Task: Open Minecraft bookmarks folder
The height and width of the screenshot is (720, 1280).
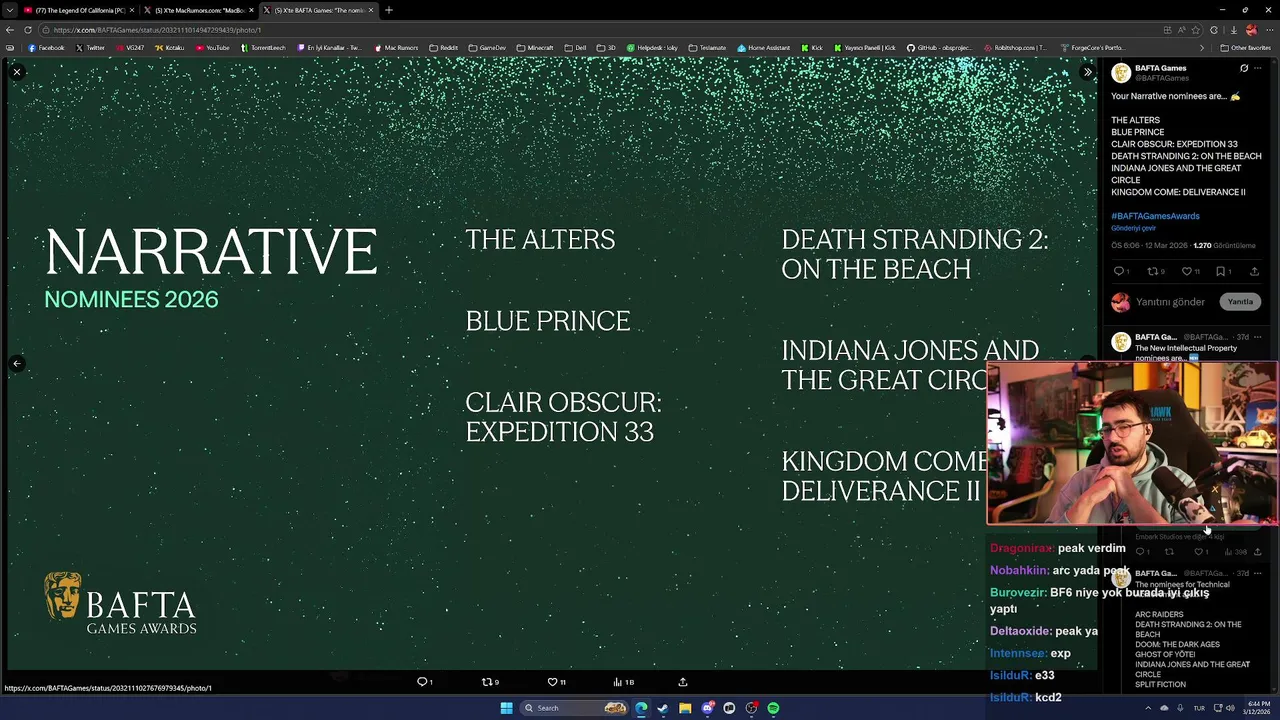Action: coord(535,48)
